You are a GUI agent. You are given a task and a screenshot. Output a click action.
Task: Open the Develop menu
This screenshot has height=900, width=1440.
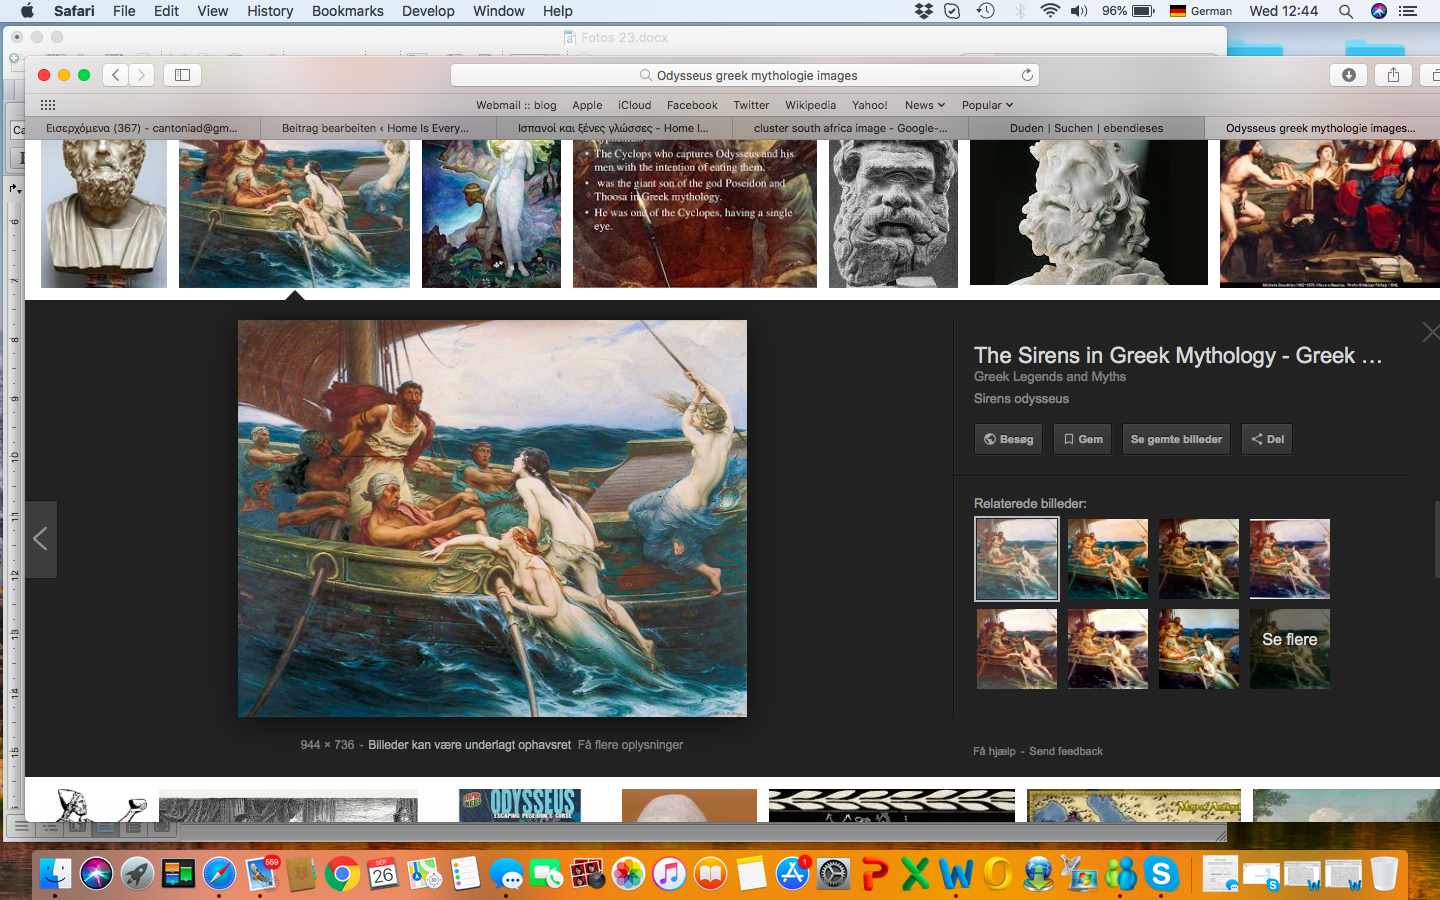click(428, 11)
